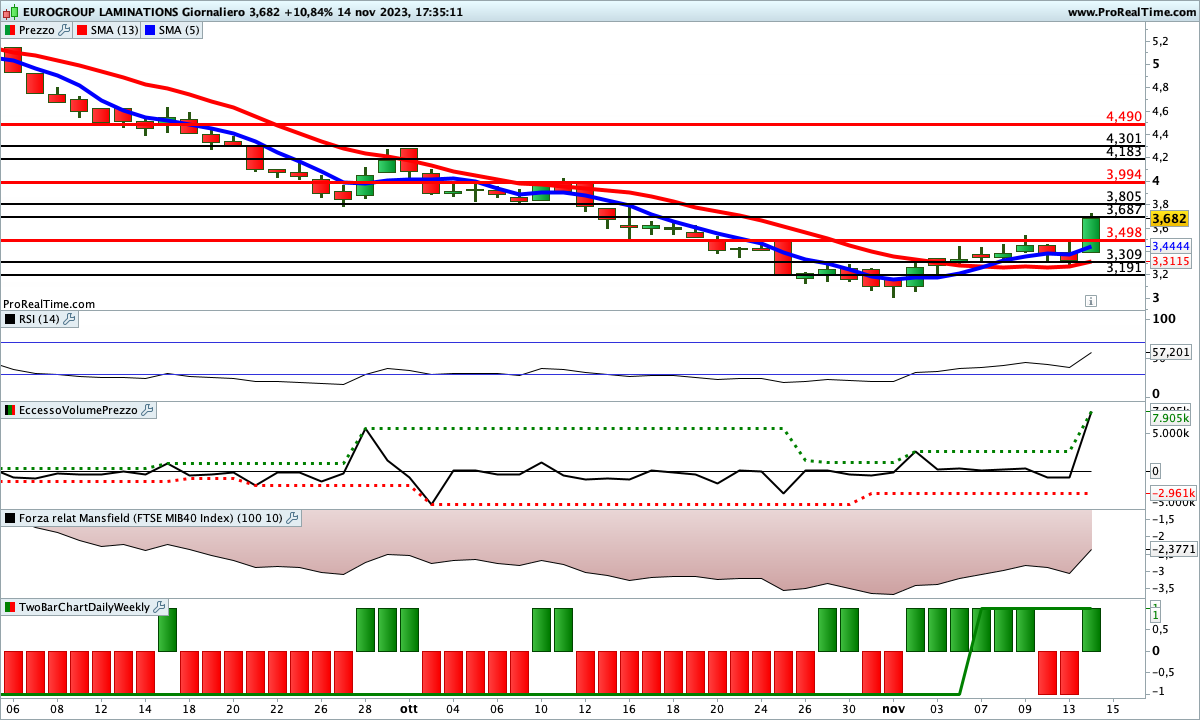Click the 4,183 level label
This screenshot has height=720, width=1200.
click(1124, 151)
